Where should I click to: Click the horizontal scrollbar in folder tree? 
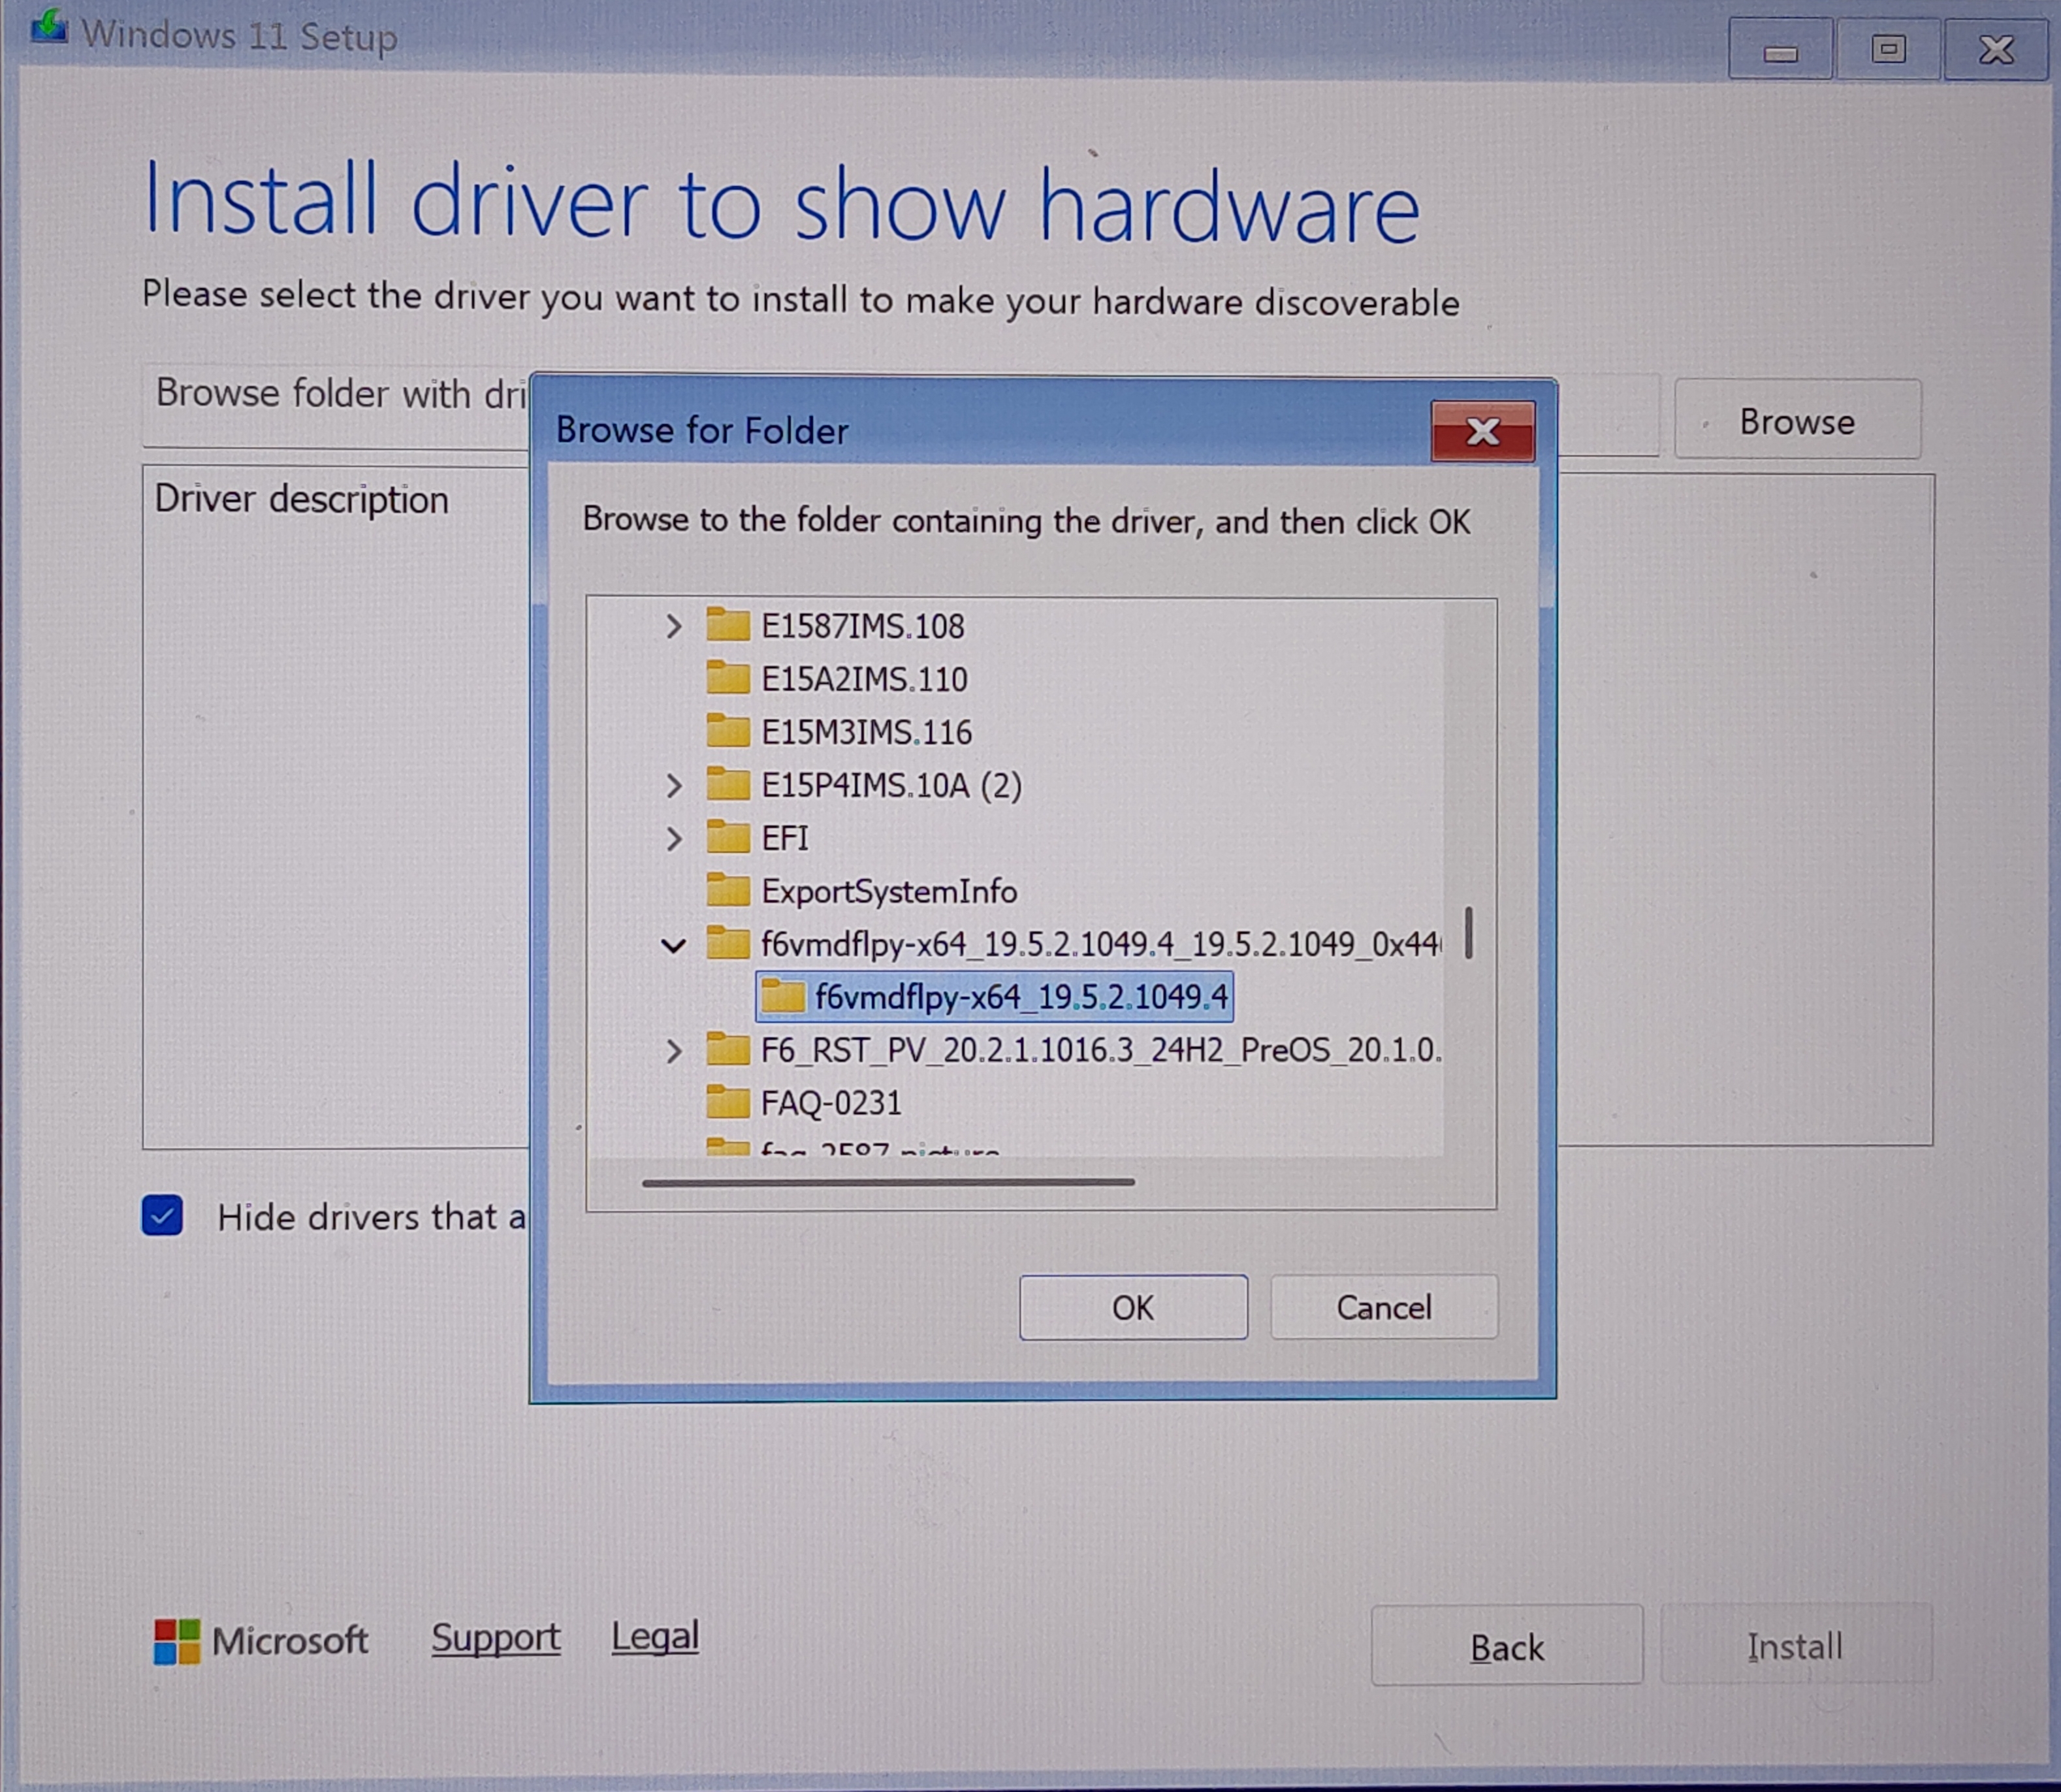(888, 1182)
